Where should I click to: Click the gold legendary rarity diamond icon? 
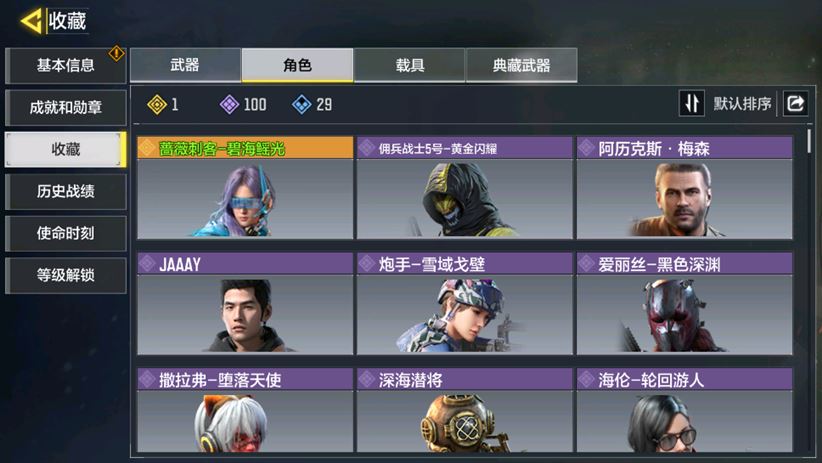pyautogui.click(x=157, y=105)
